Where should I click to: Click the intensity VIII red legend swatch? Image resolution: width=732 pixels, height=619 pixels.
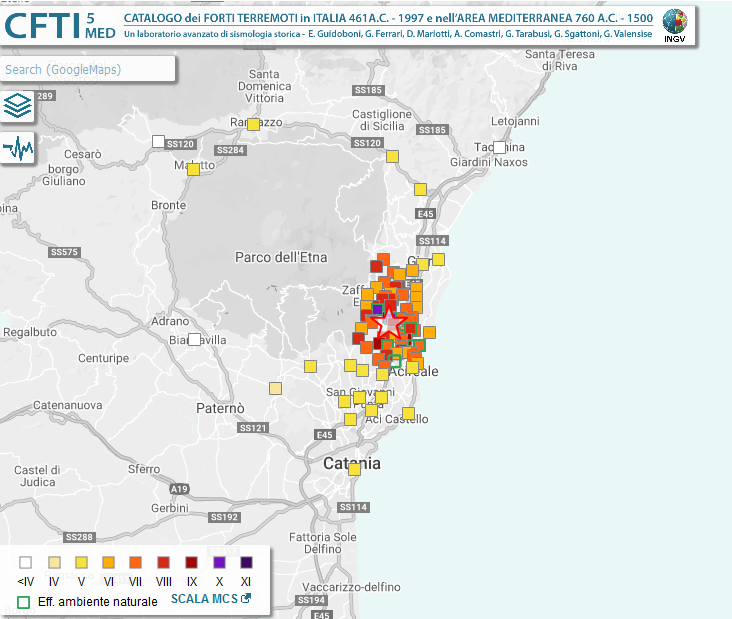163,563
